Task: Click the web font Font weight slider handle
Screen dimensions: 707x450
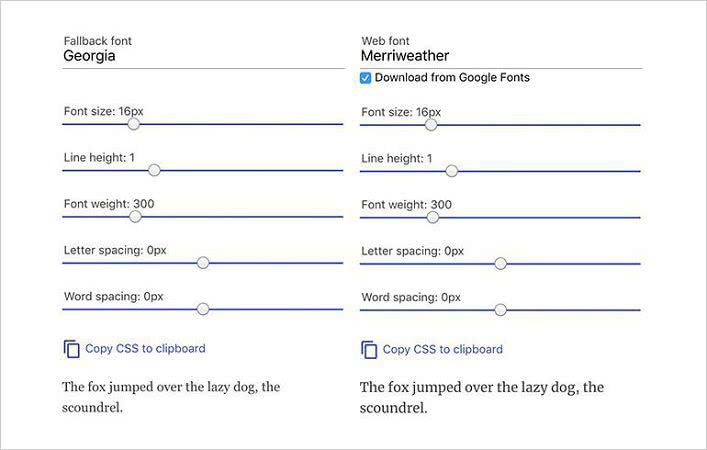Action: tap(432, 217)
